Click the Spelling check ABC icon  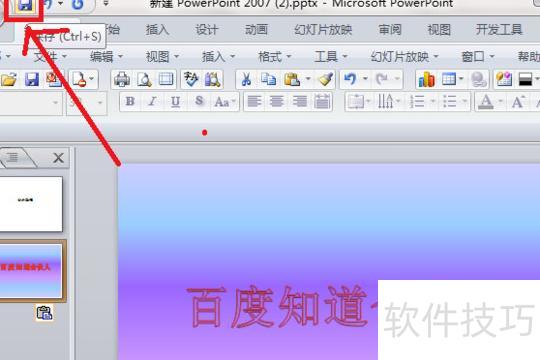coord(191,80)
